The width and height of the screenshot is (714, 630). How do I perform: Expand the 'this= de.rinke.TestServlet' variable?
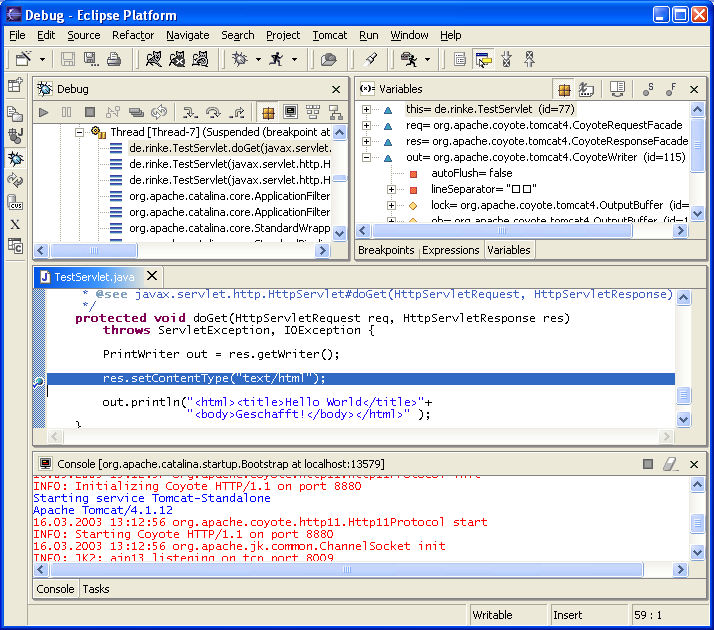click(x=367, y=109)
